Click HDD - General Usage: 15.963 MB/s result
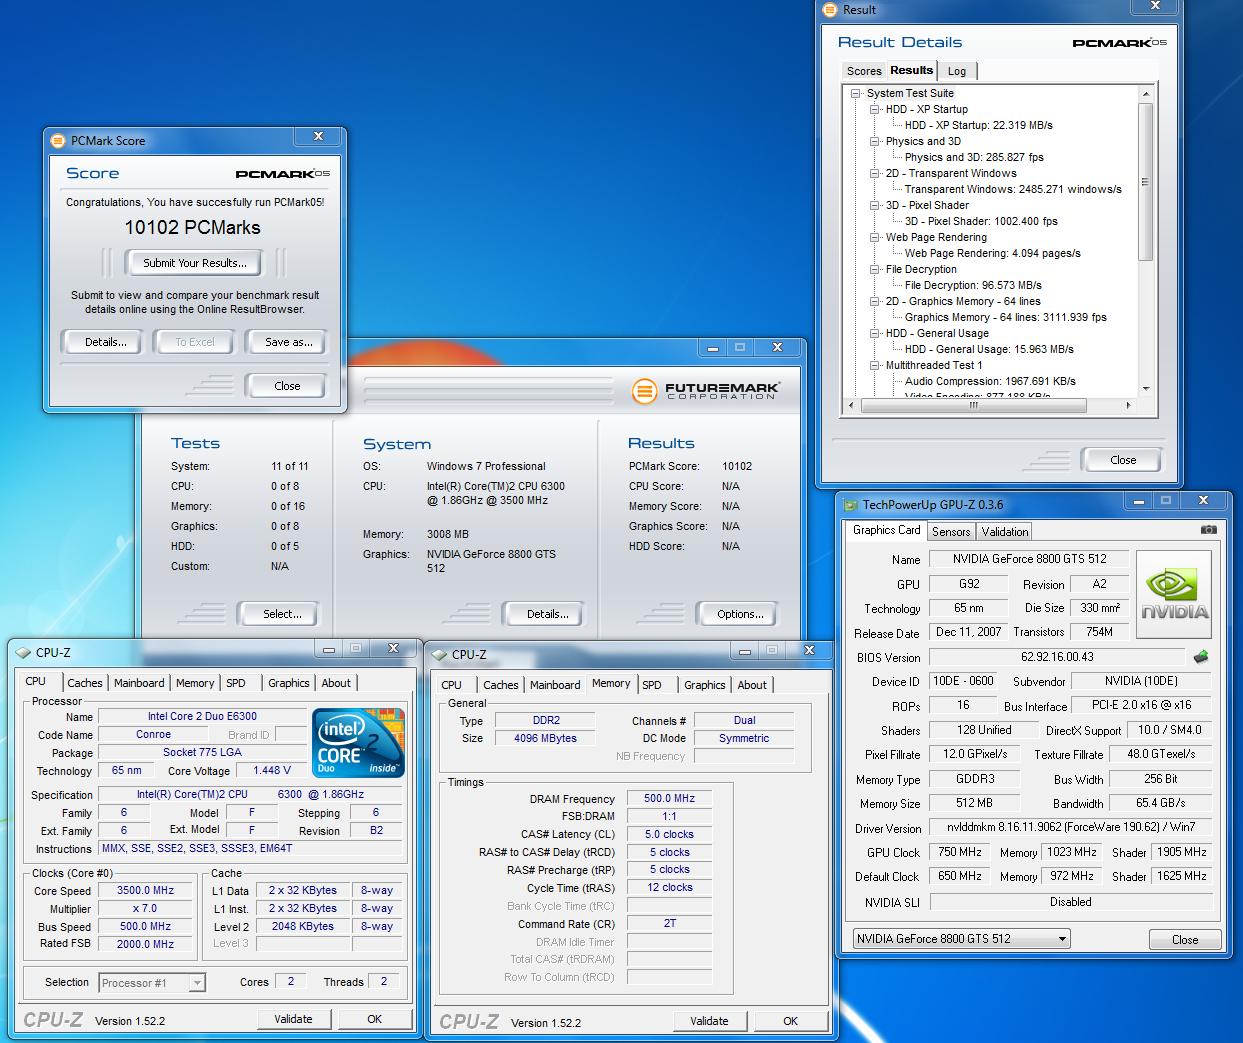 (989, 349)
